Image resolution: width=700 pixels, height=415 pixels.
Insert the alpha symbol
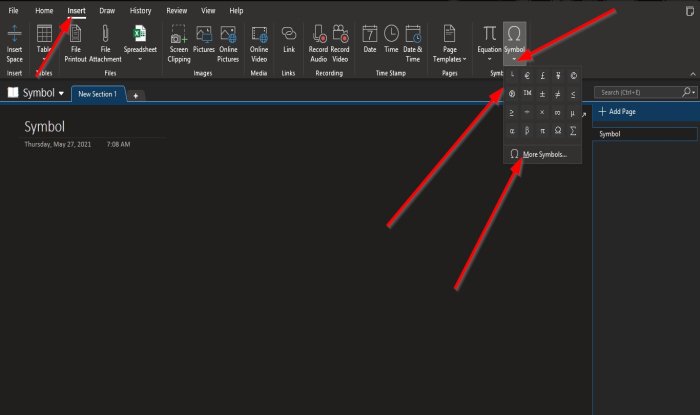(512, 131)
